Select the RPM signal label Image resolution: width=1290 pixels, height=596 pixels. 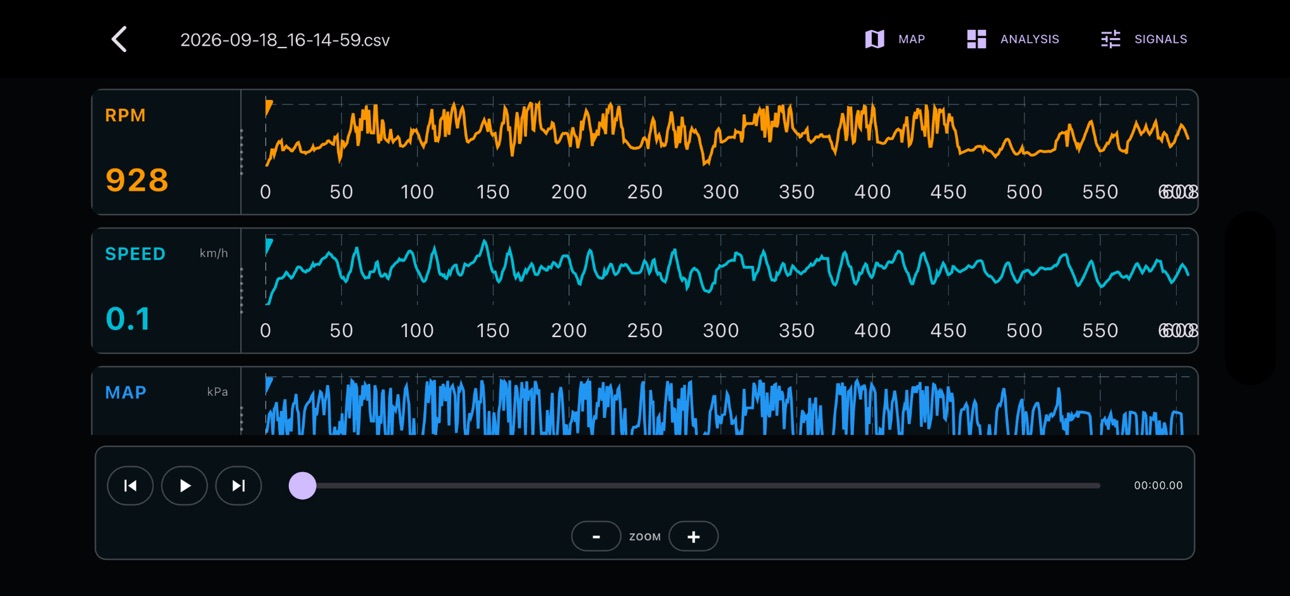click(x=125, y=116)
